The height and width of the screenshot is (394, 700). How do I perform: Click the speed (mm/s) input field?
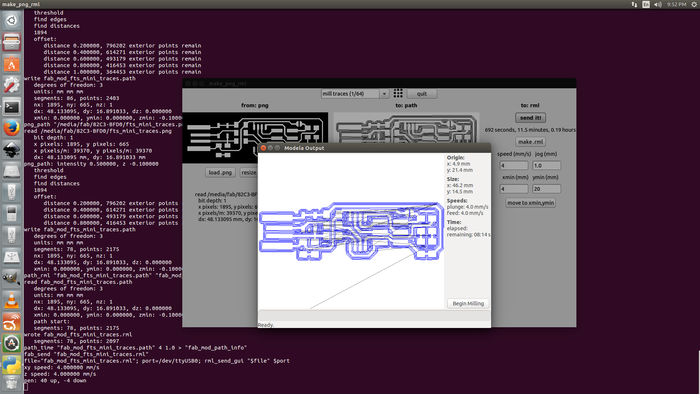click(514, 165)
